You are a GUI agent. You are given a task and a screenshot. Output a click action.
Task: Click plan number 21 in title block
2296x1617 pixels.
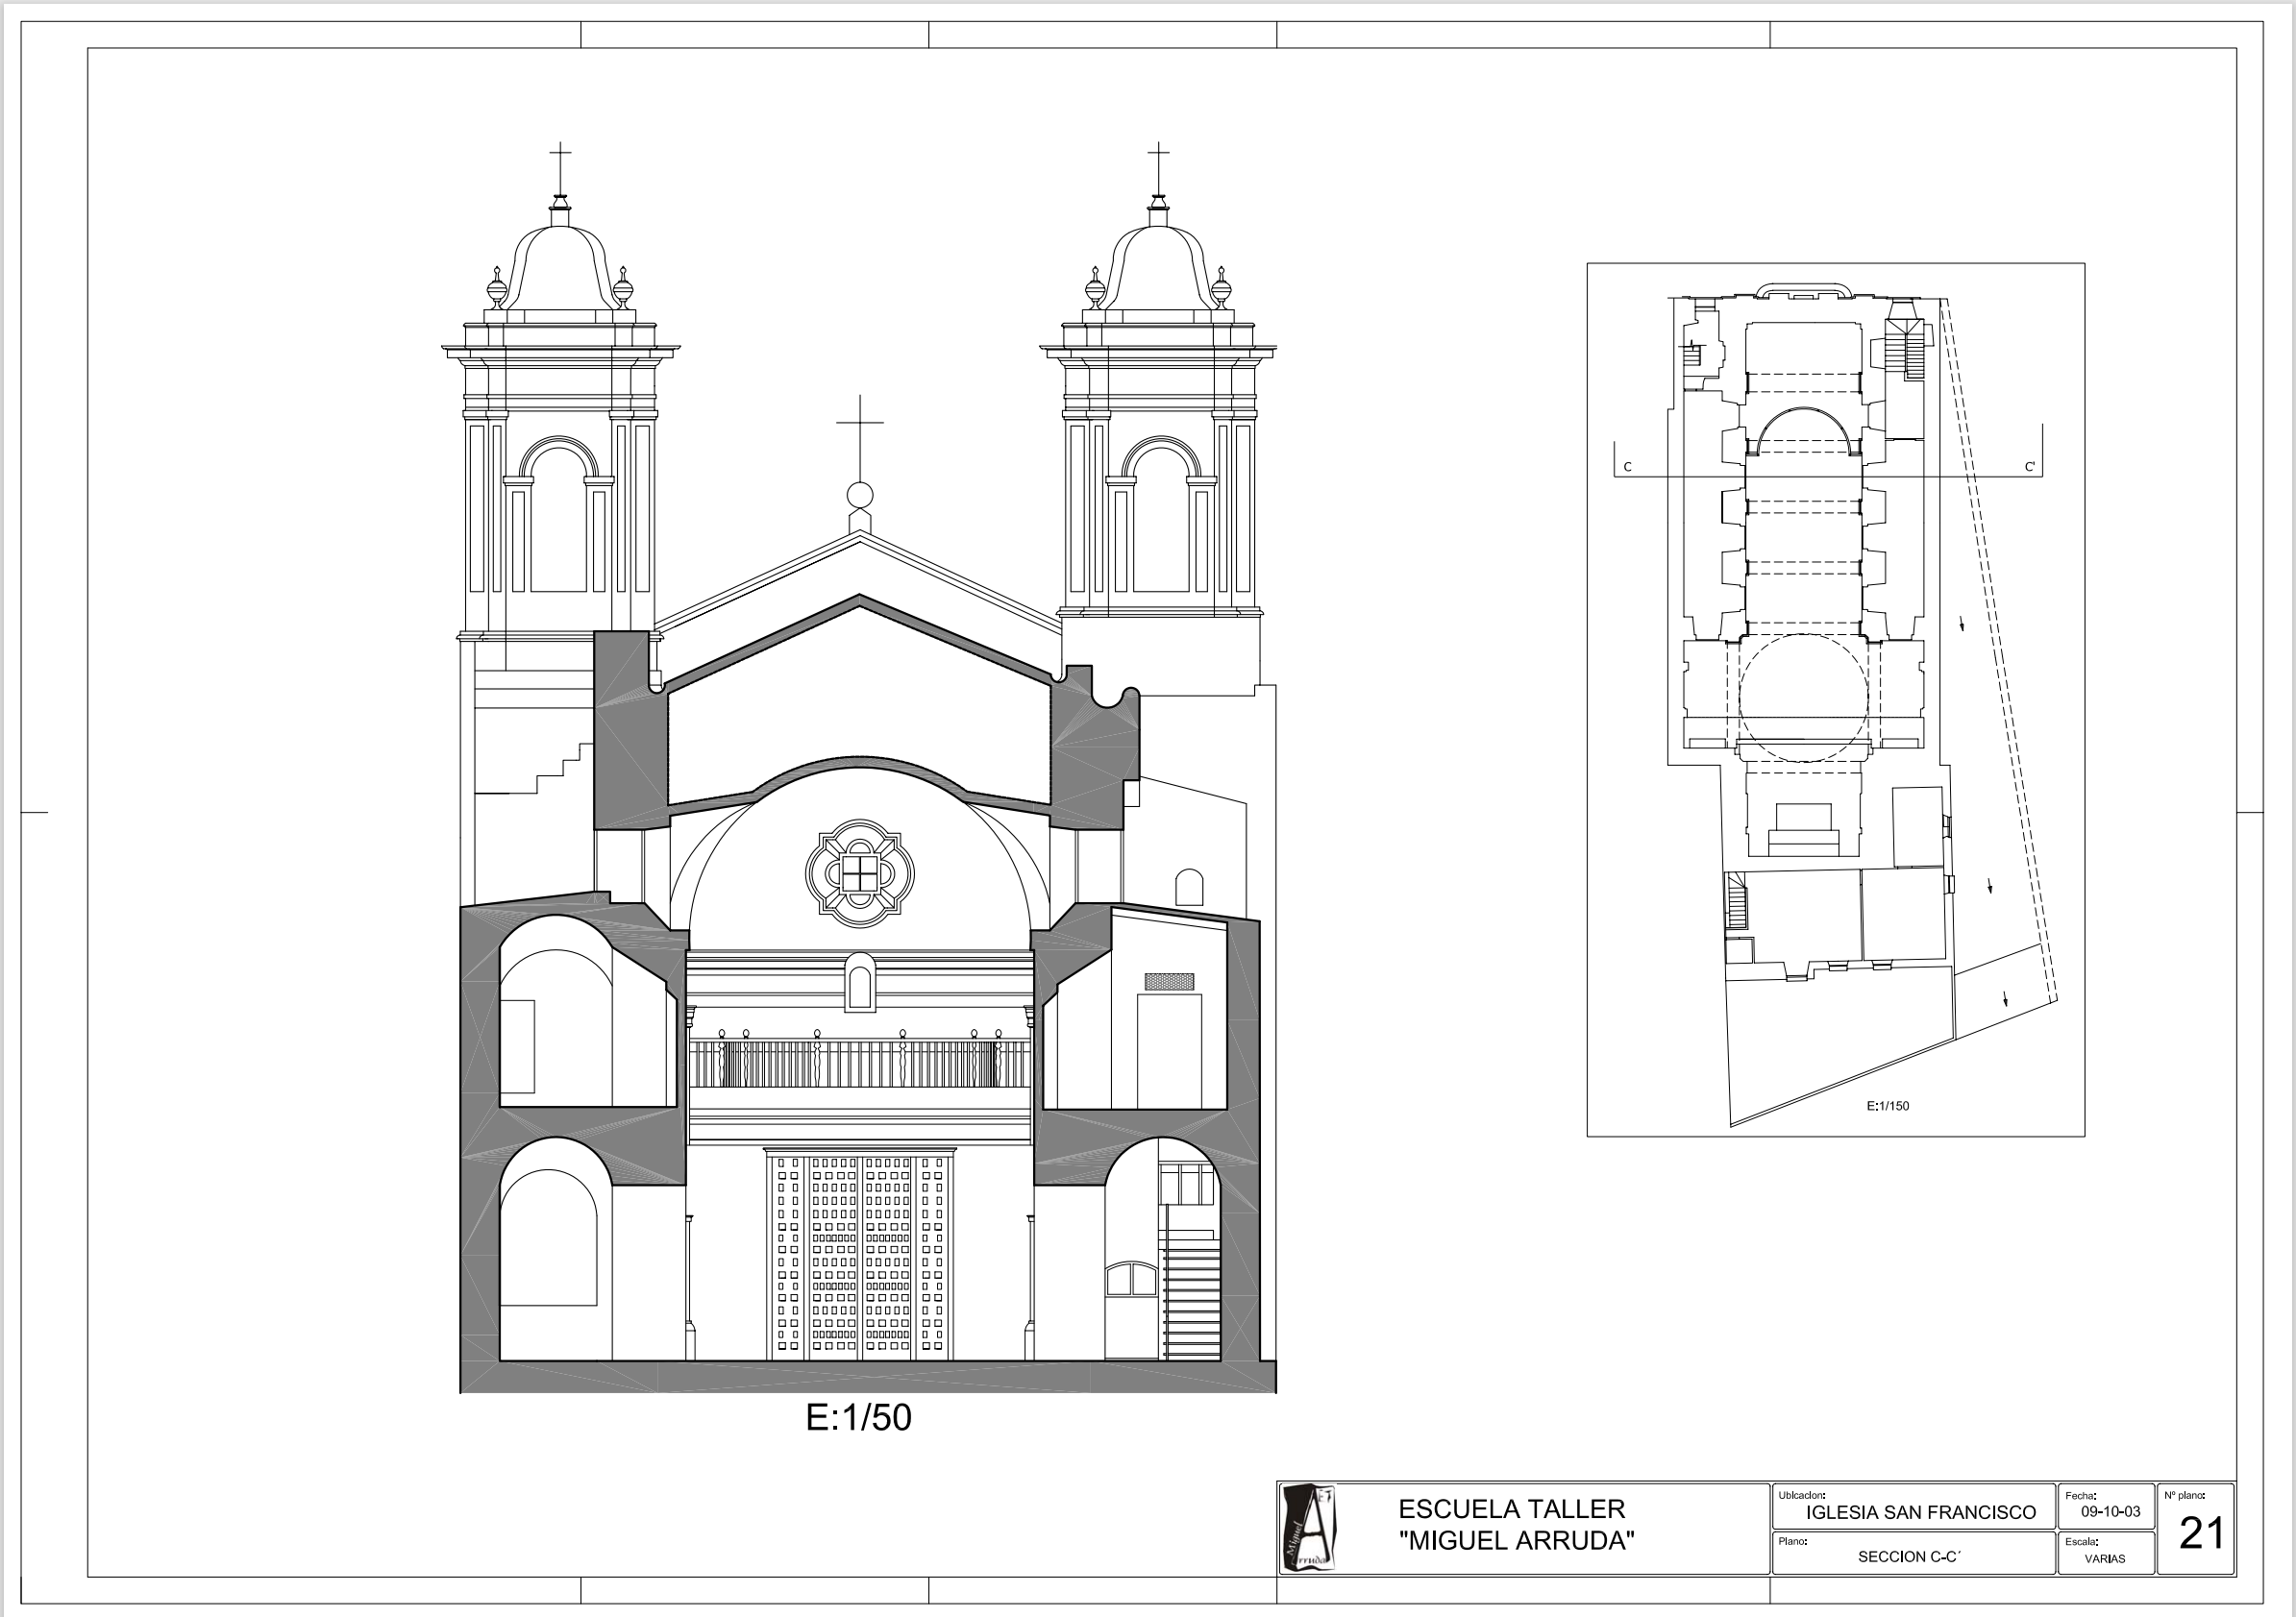point(2201,1534)
